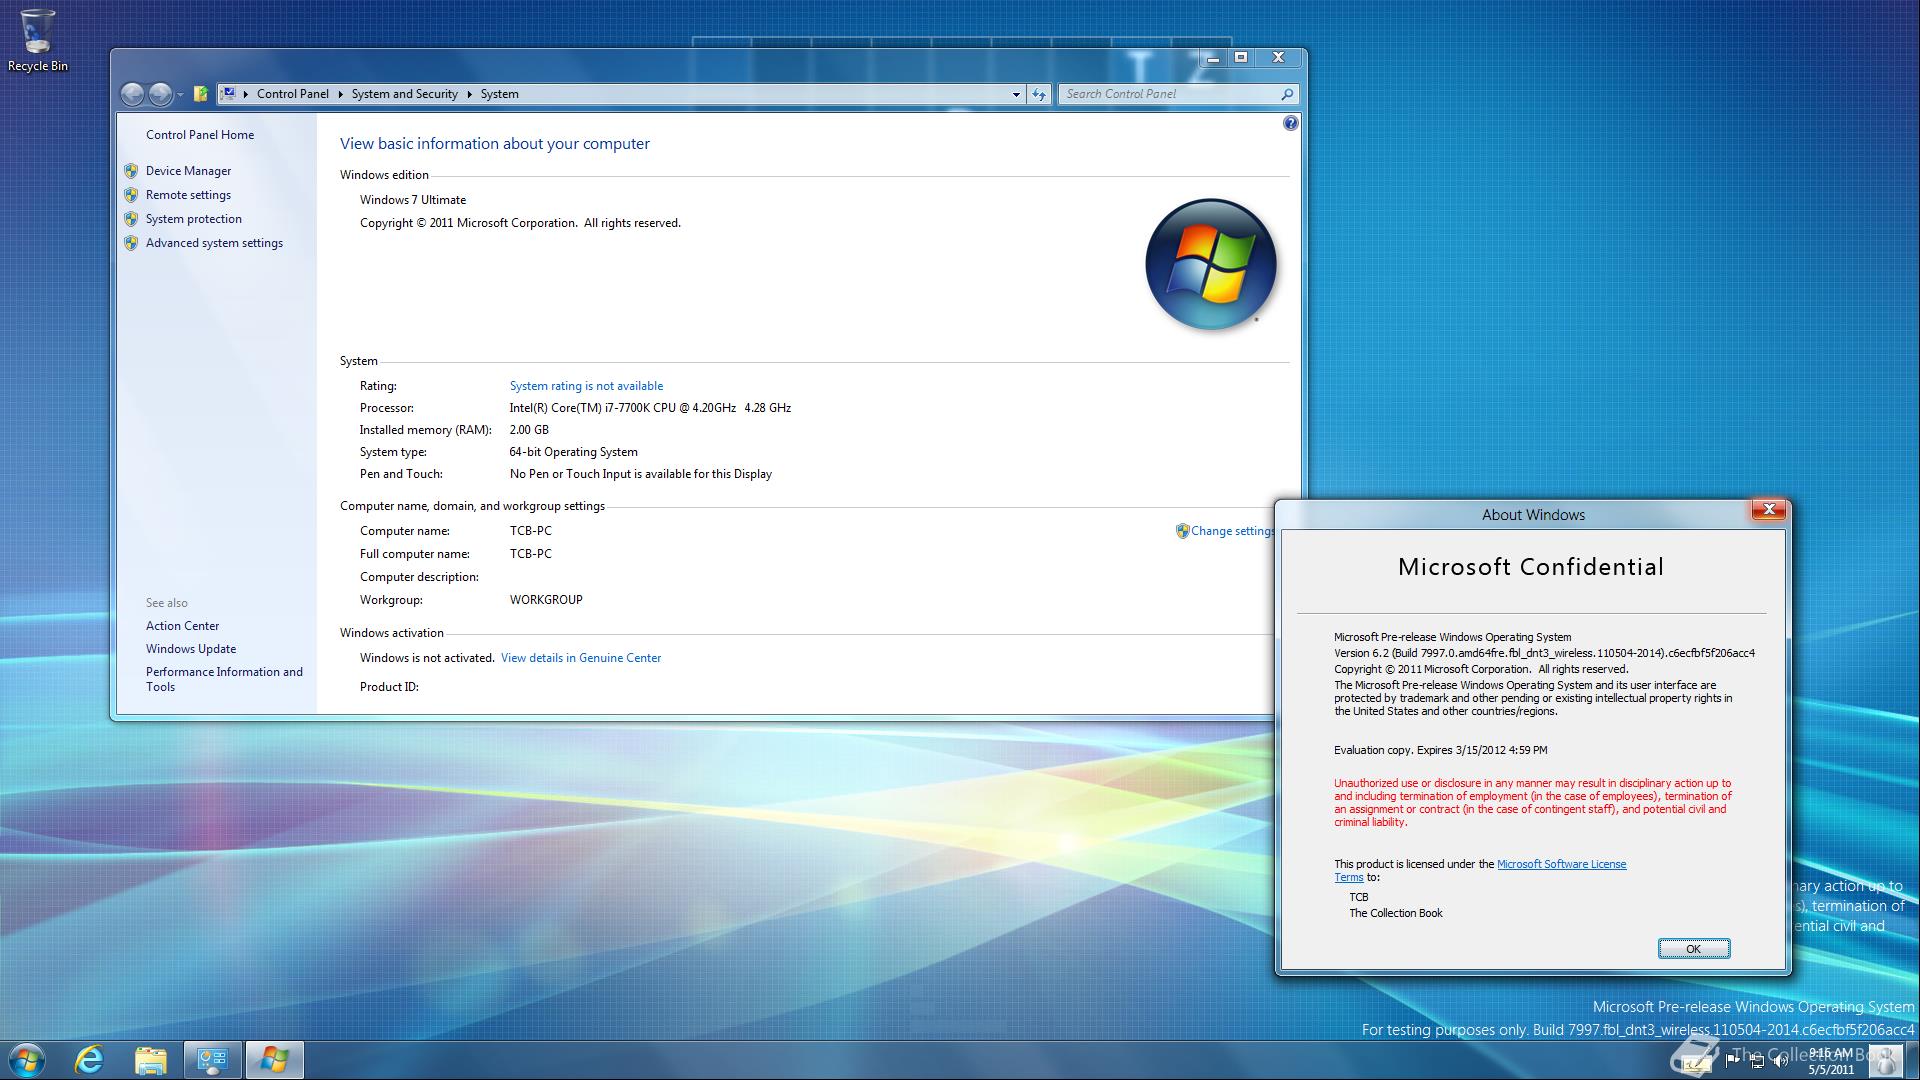The width and height of the screenshot is (1920, 1080).
Task: Open the recent pages dropdown beside Forward
Action: coord(180,95)
